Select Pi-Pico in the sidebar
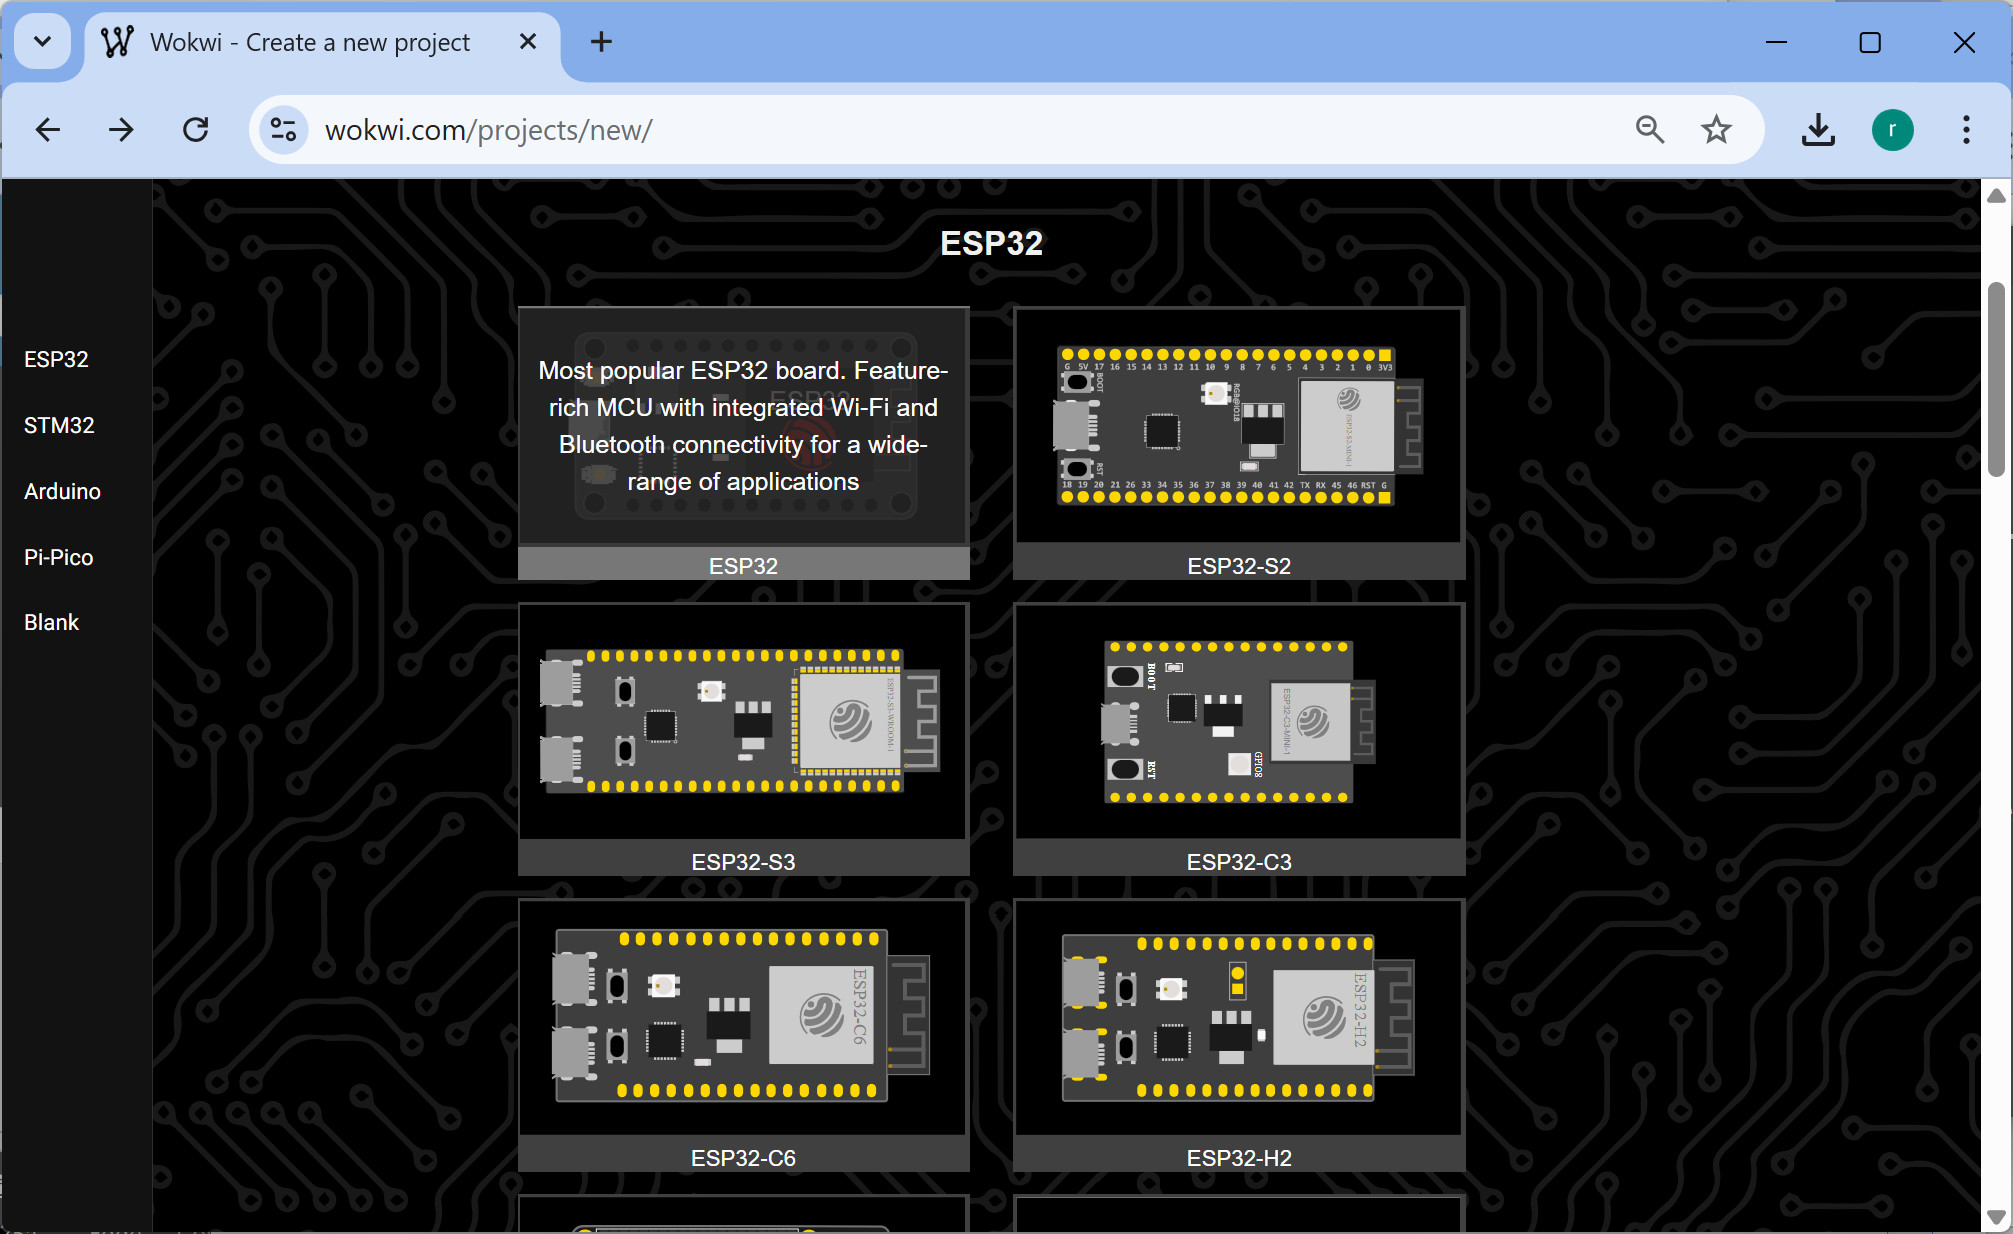Viewport: 2013px width, 1234px height. [x=58, y=557]
